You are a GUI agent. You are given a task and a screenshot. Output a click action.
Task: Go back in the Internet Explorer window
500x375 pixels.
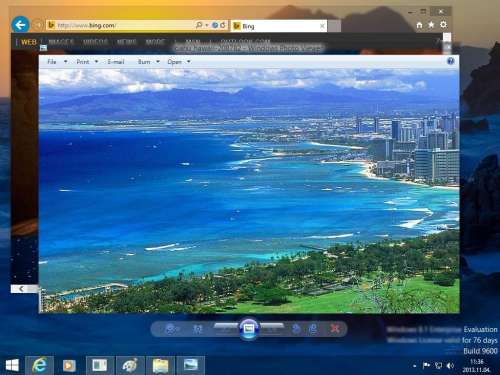pos(20,25)
